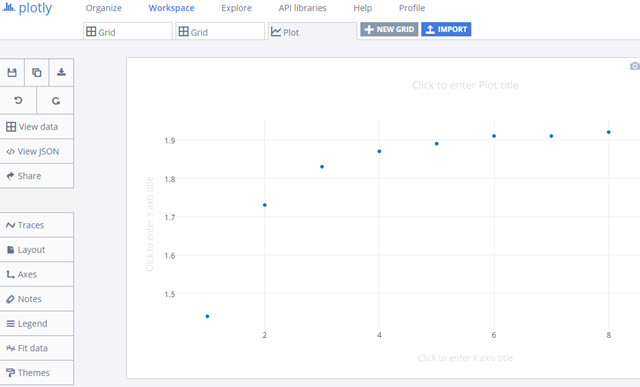Select the Plot tab

(x=312, y=31)
